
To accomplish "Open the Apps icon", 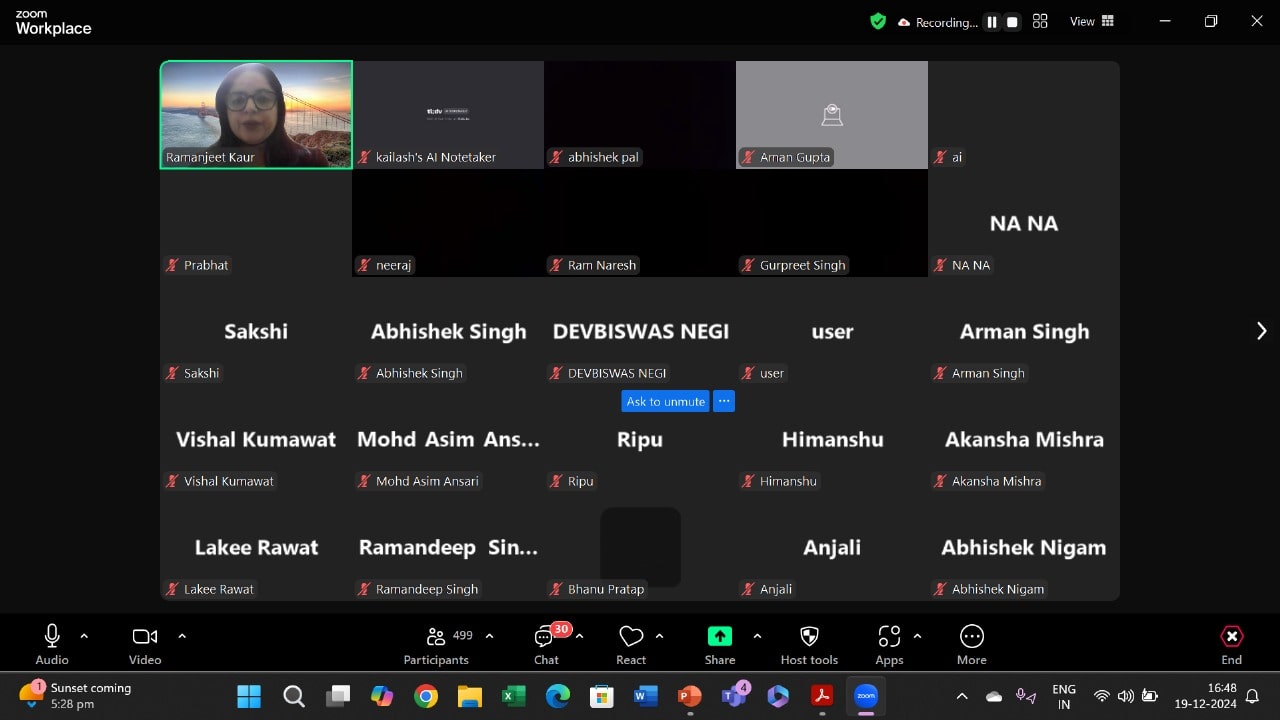I will (x=889, y=637).
